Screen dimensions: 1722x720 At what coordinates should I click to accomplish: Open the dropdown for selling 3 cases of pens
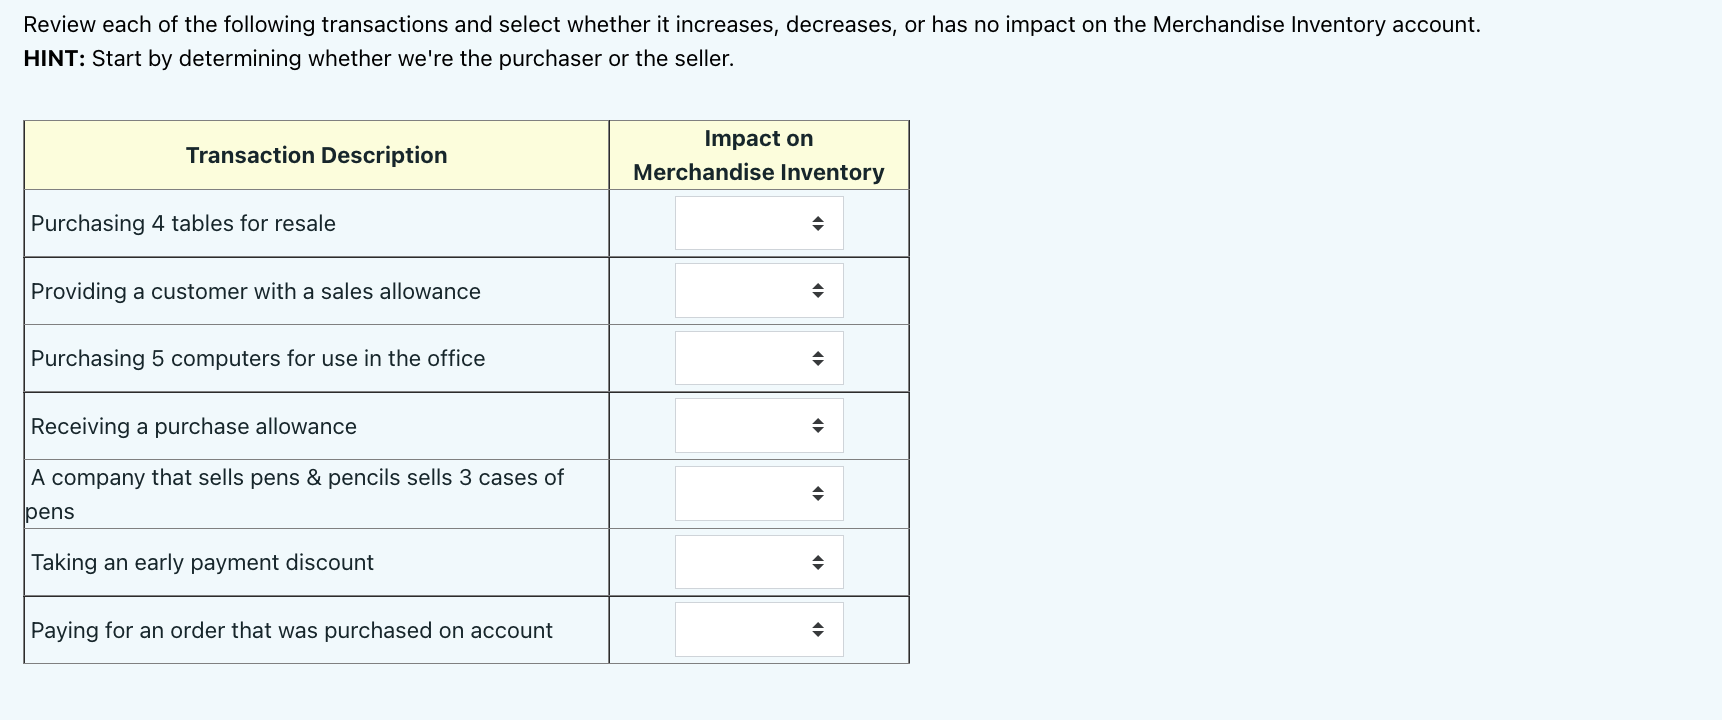click(758, 493)
